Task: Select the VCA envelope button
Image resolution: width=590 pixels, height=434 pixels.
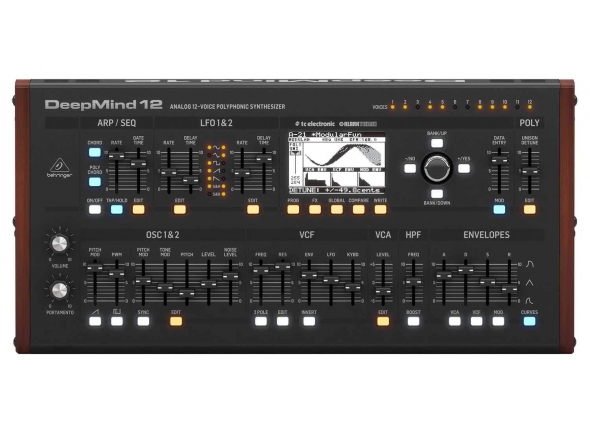Action: click(455, 321)
